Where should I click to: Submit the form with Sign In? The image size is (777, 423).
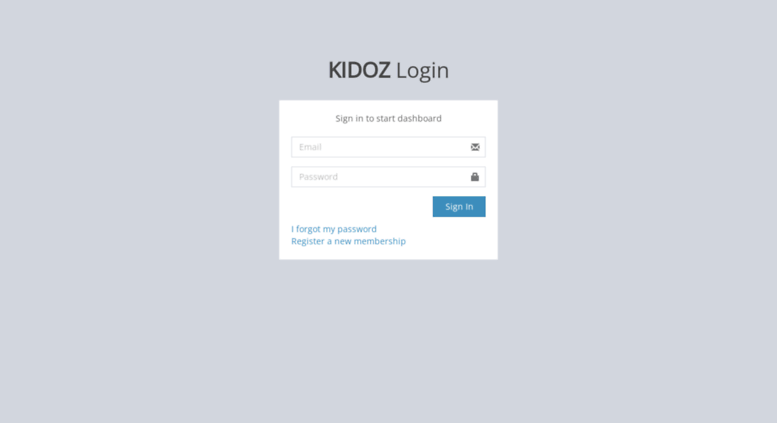click(459, 207)
